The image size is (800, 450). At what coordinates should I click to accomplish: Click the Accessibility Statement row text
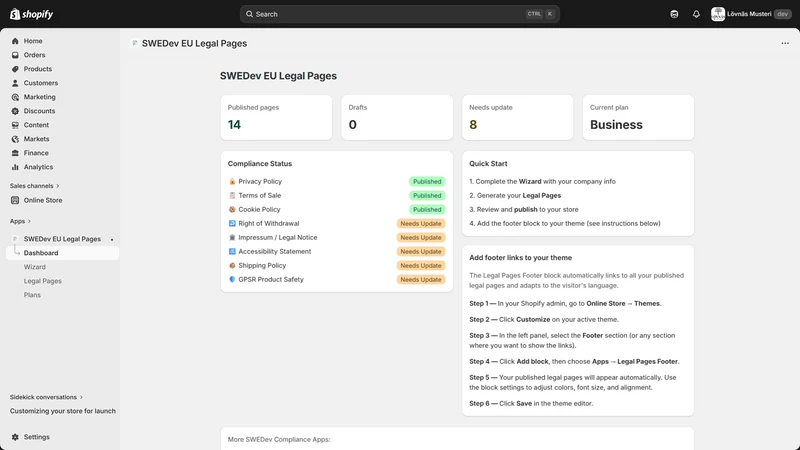pyautogui.click(x=274, y=252)
